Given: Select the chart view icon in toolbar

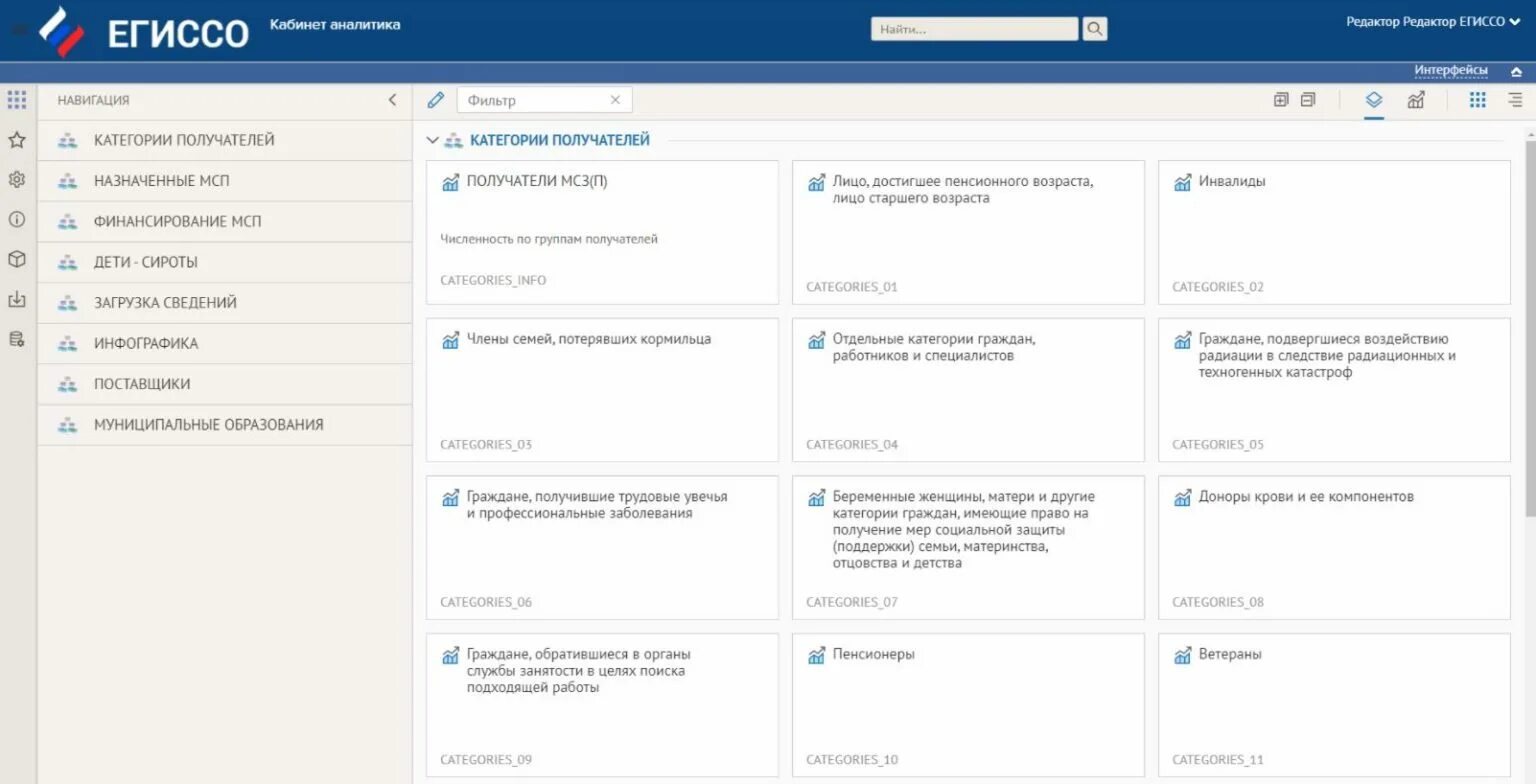Looking at the screenshot, I should [1416, 100].
